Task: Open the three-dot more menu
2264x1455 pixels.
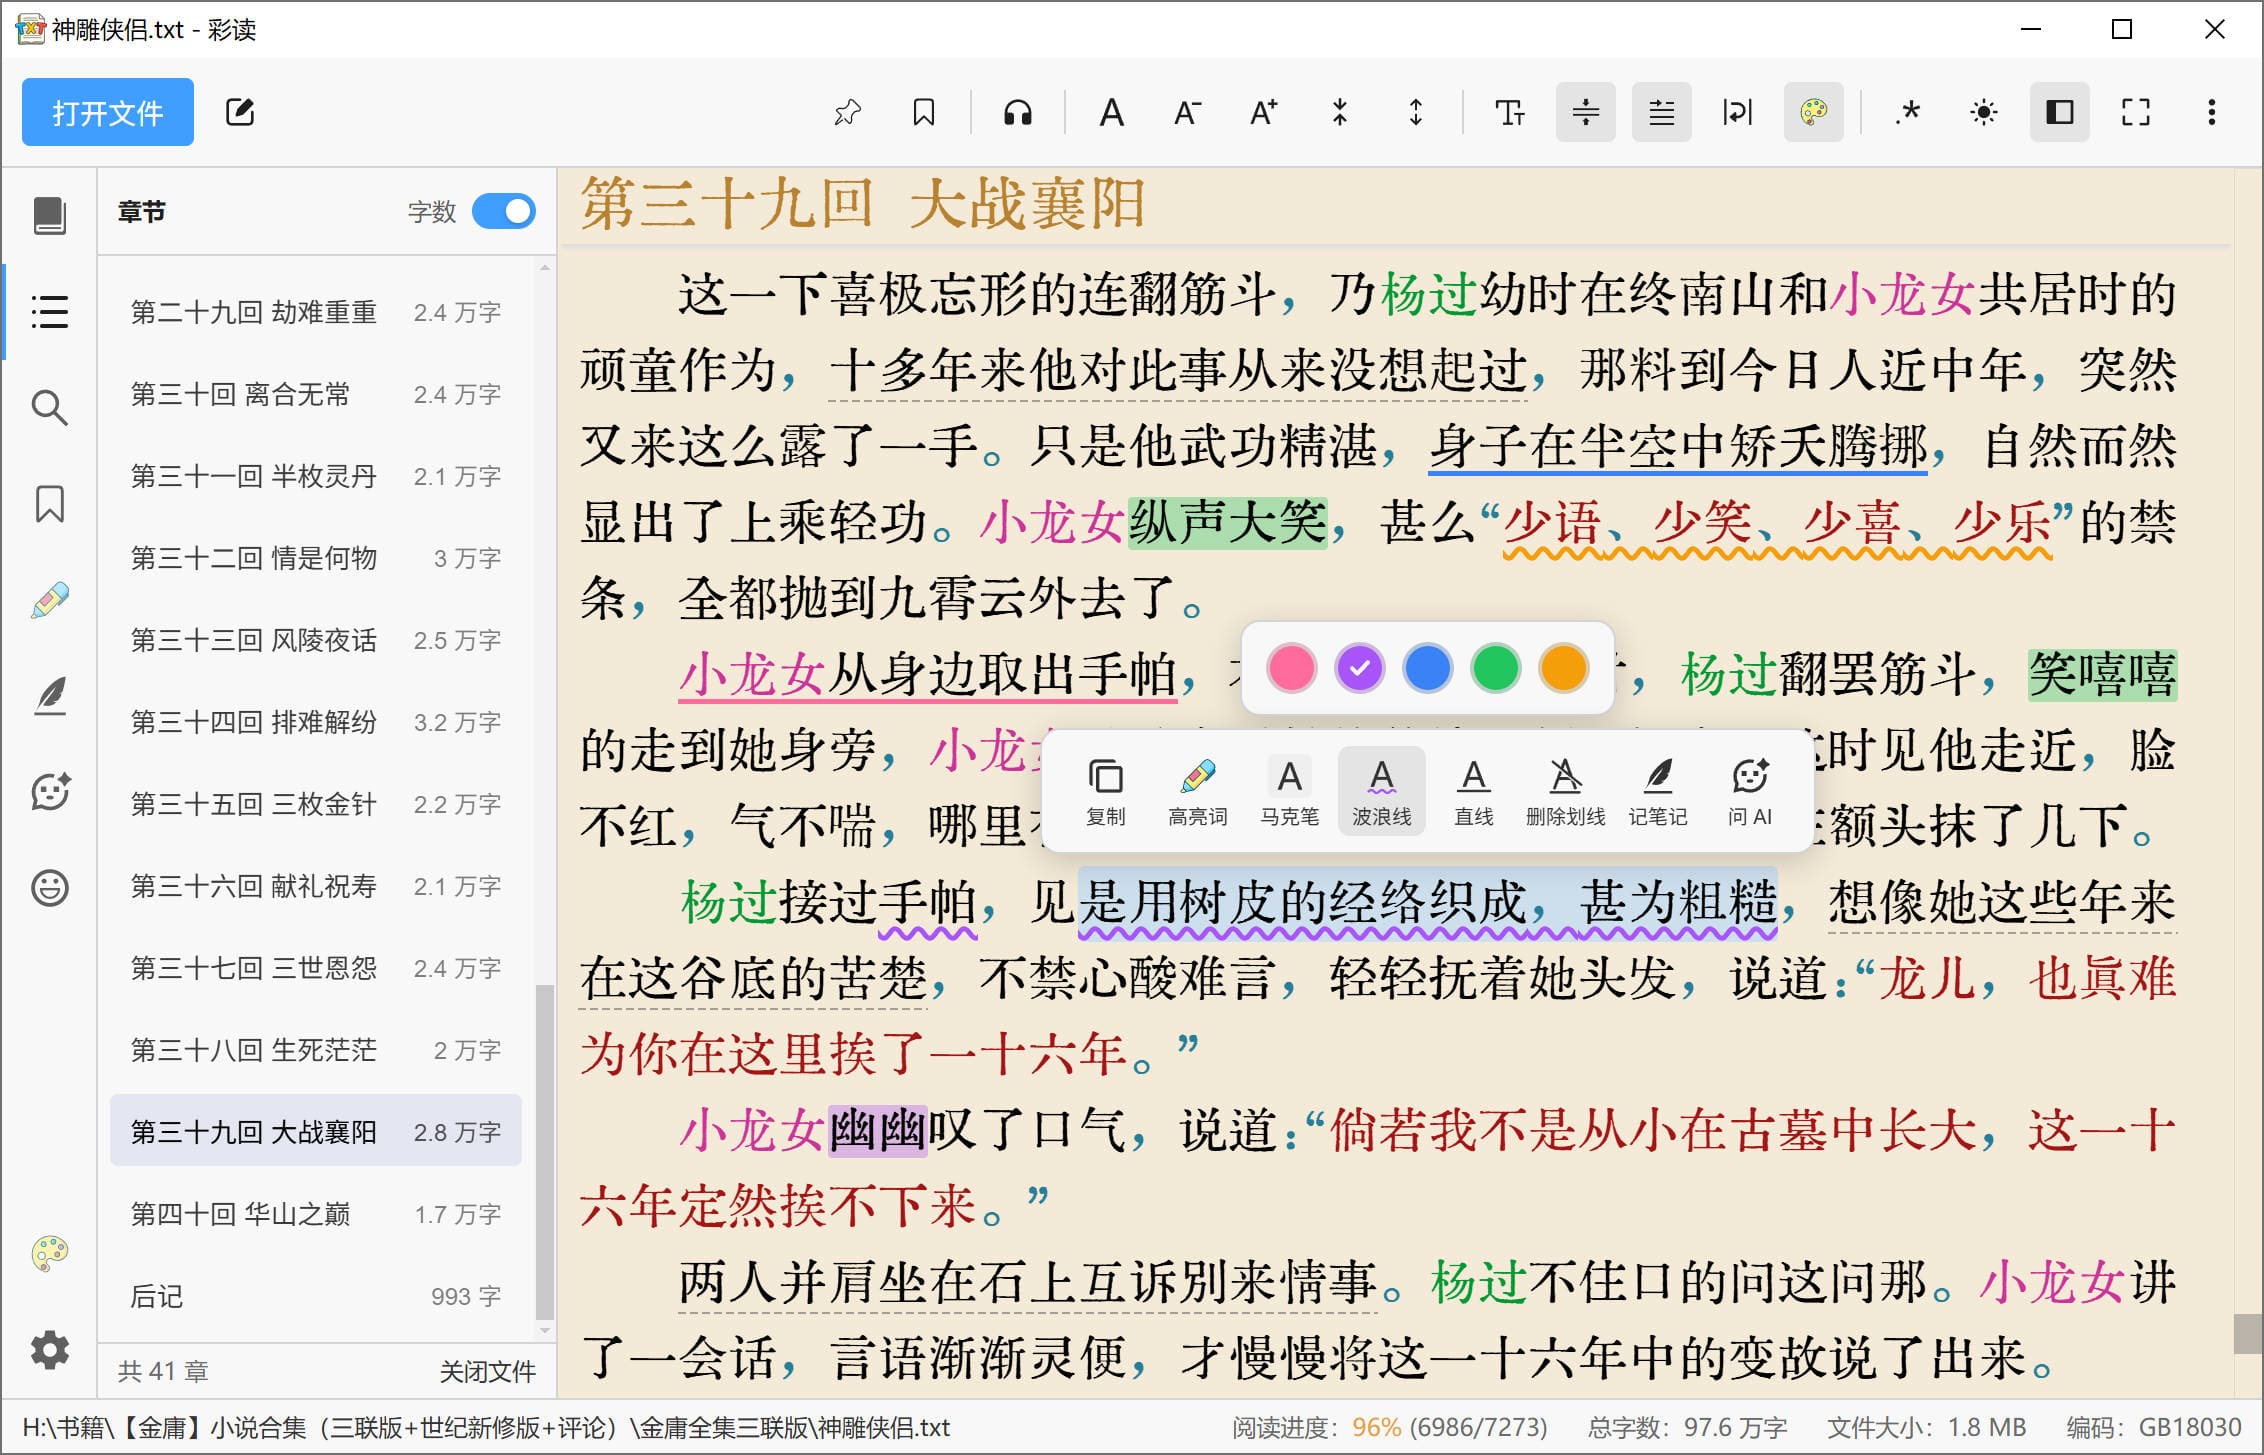Action: [2212, 112]
